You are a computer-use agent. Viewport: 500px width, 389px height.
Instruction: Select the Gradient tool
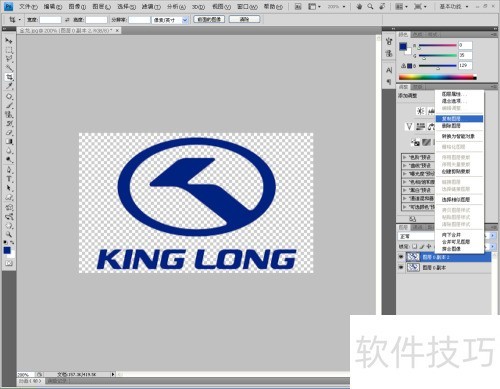click(9, 142)
